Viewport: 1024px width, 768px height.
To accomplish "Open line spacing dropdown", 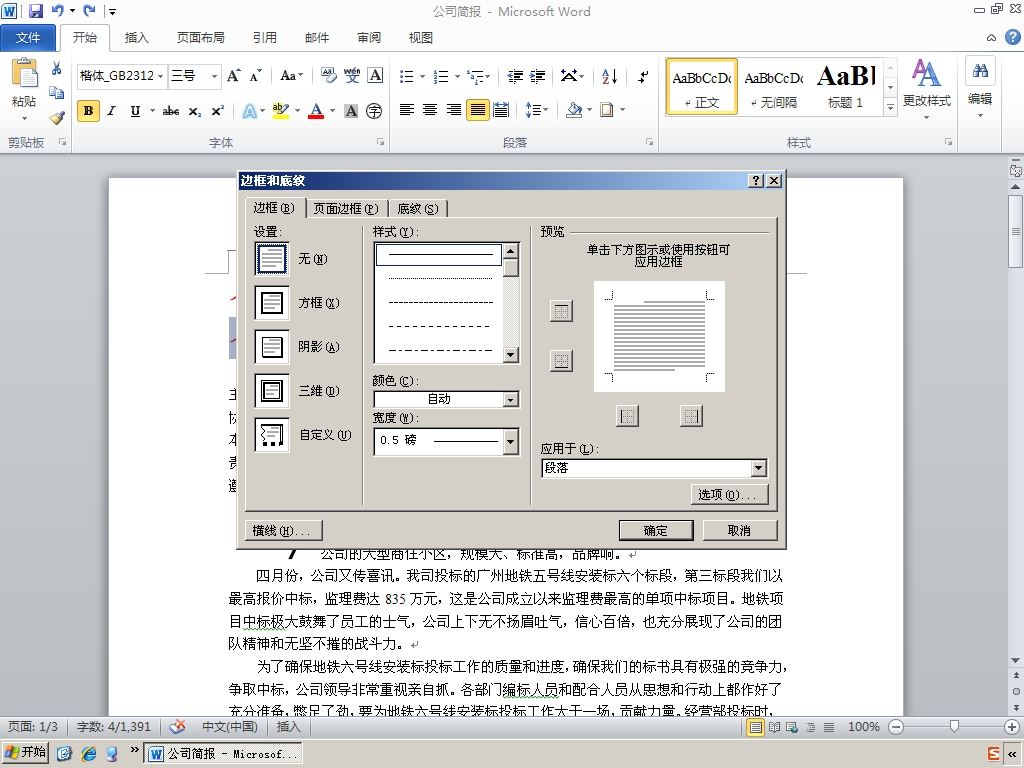I will (x=537, y=110).
